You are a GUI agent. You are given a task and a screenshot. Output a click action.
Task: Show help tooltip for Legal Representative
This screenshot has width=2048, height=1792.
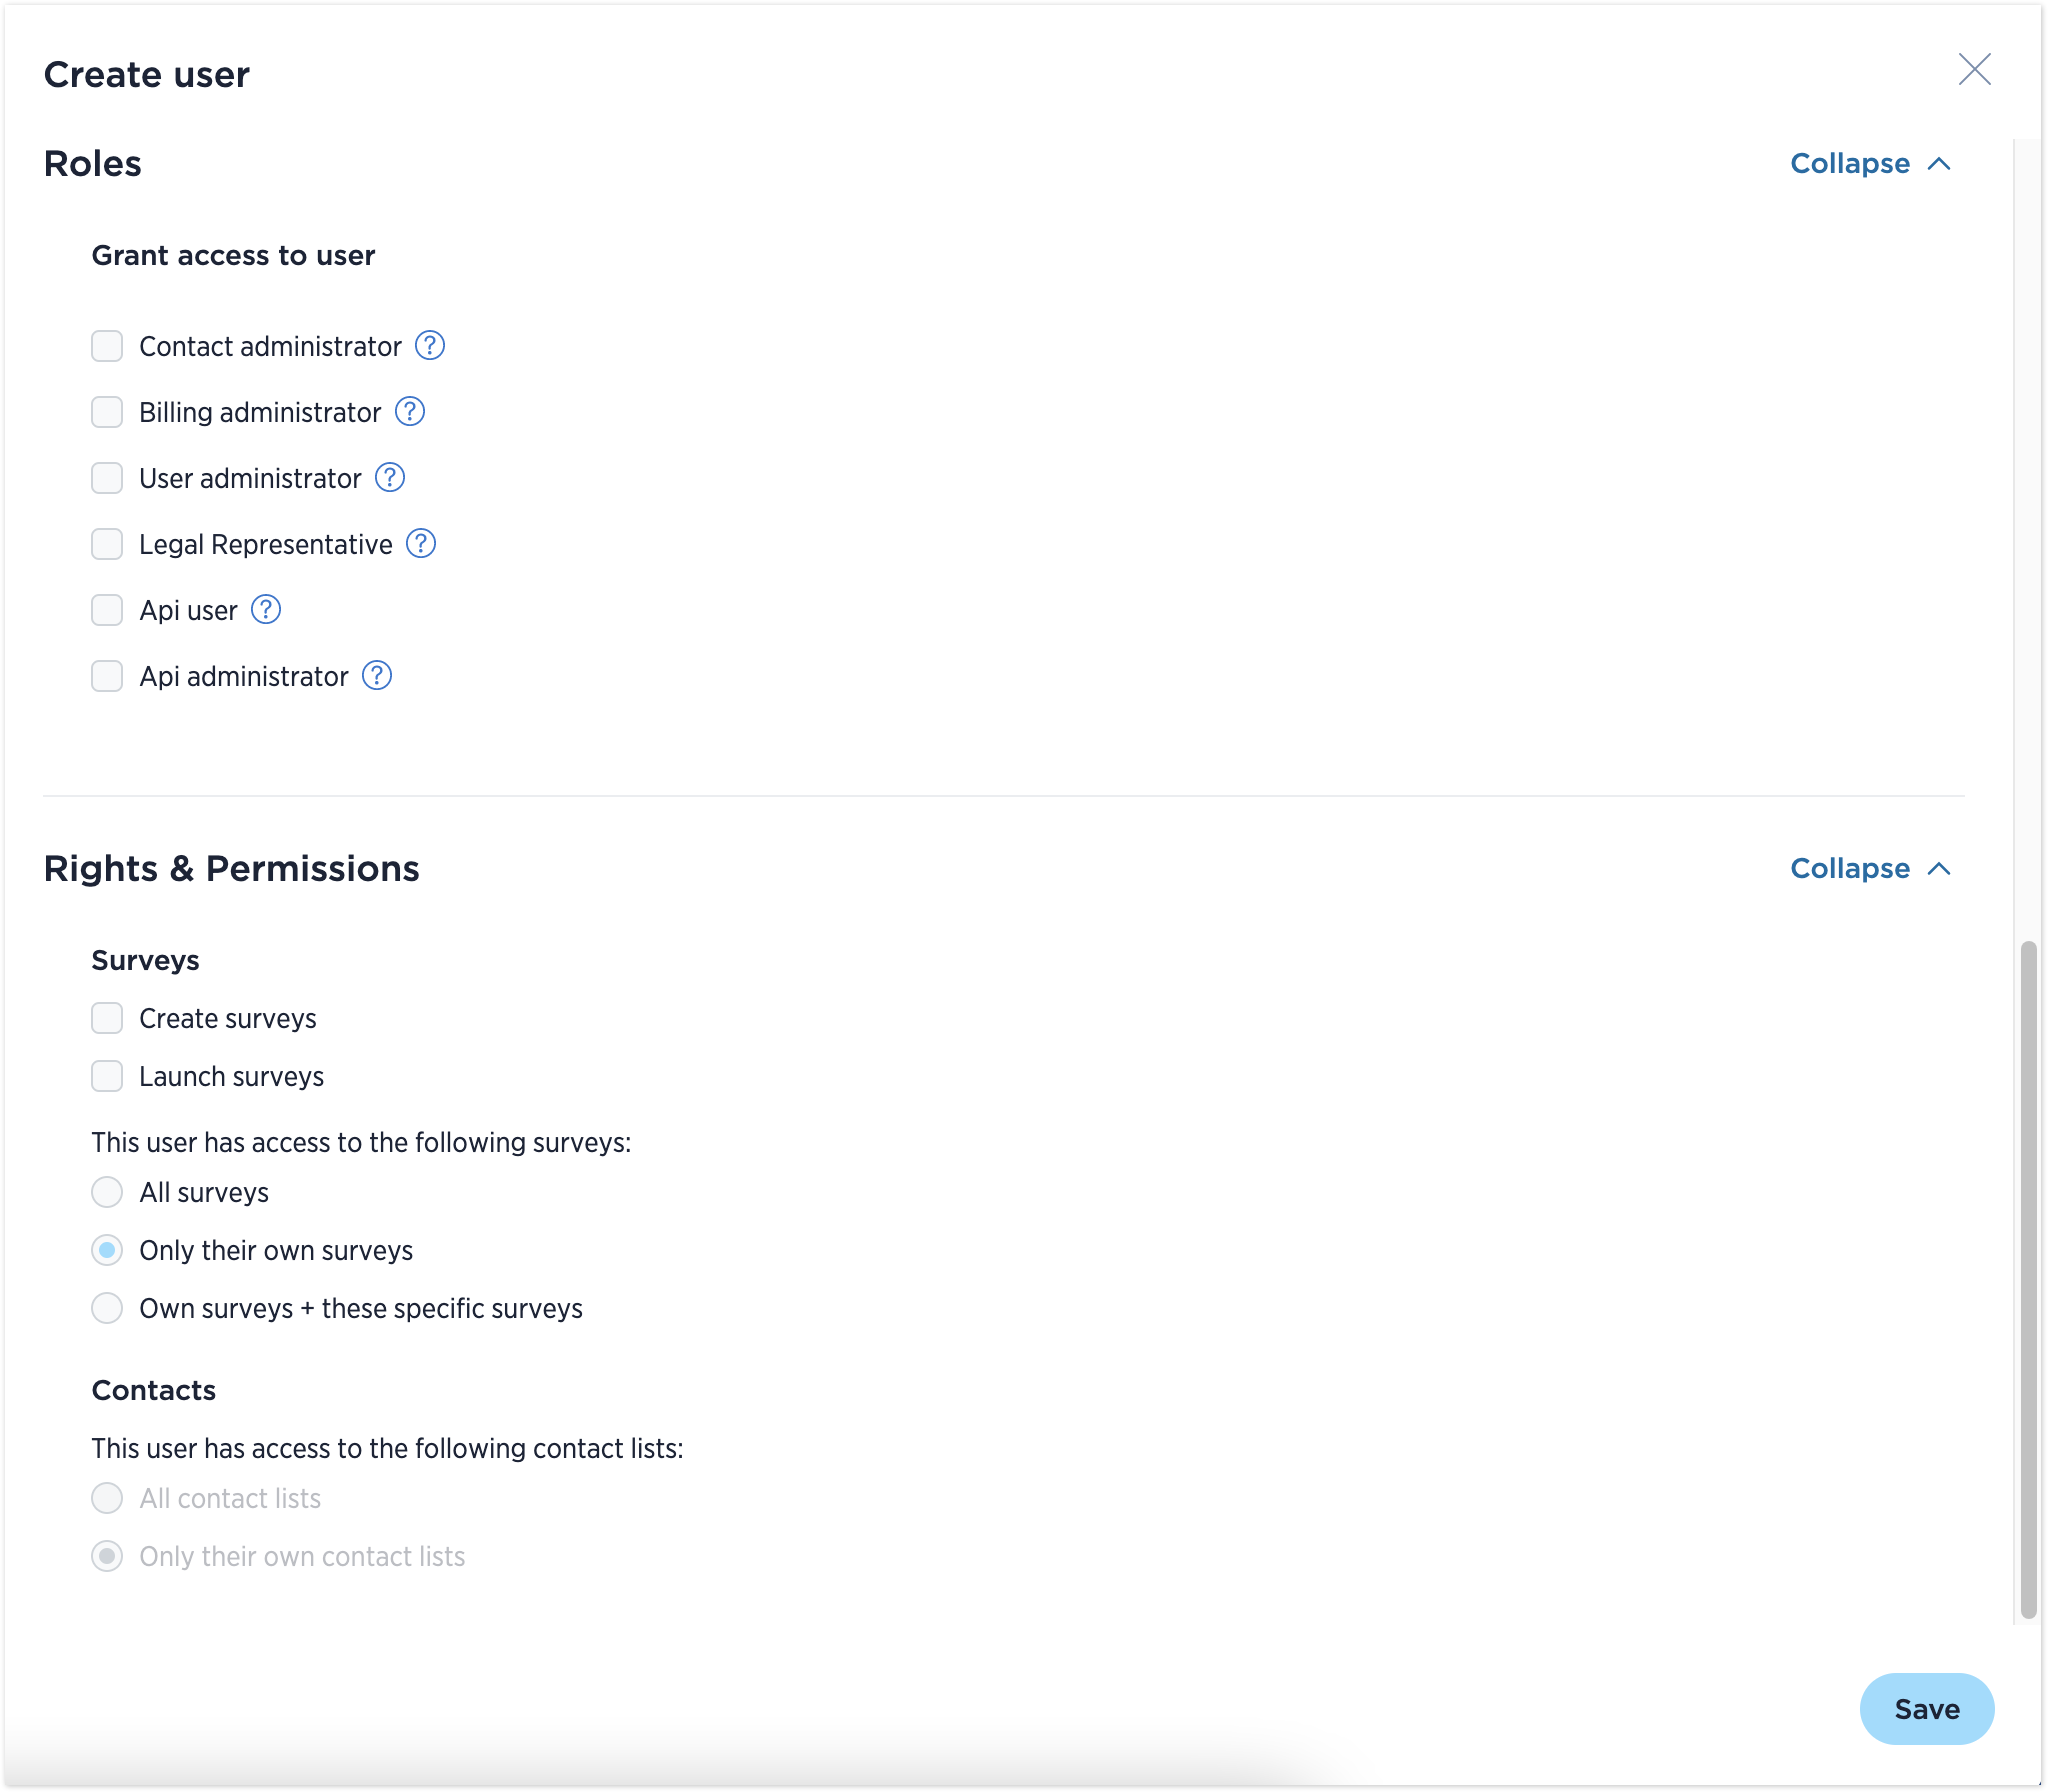(x=421, y=543)
